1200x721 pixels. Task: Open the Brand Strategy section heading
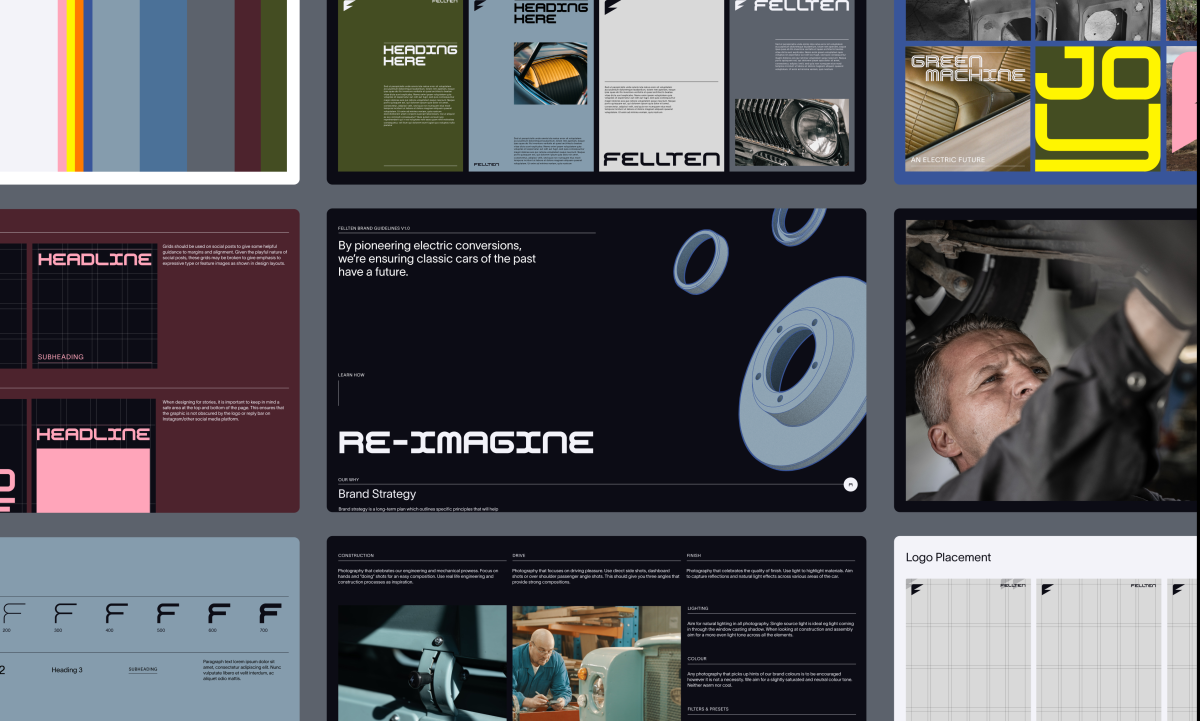point(377,494)
